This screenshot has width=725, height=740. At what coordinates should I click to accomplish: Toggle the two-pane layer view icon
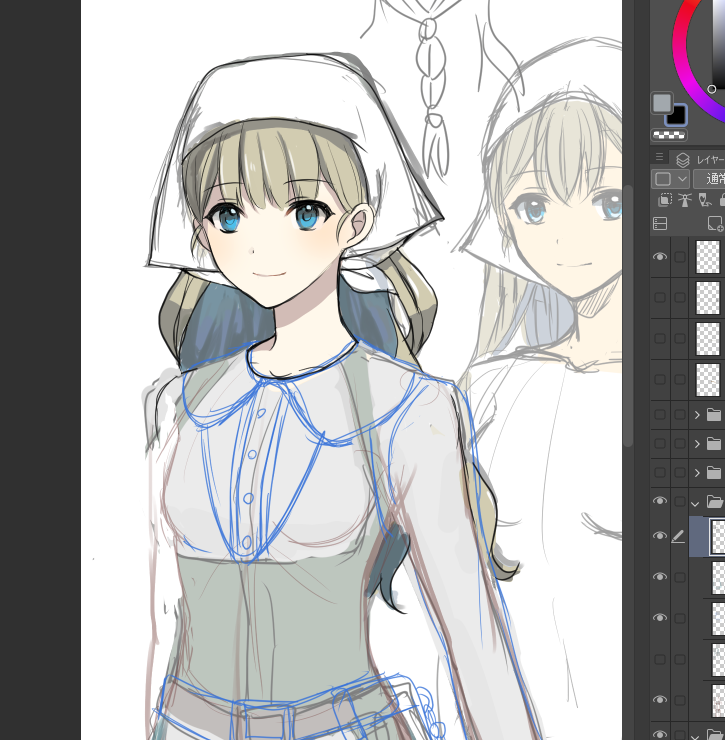[660, 223]
